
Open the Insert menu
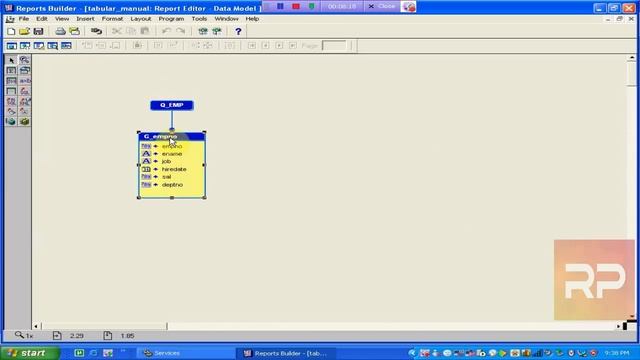pyautogui.click(x=85, y=19)
